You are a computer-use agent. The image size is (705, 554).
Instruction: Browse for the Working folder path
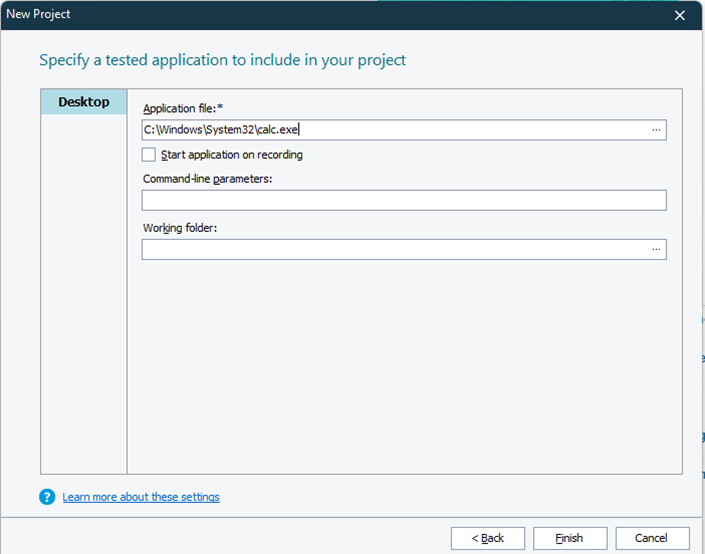[656, 249]
